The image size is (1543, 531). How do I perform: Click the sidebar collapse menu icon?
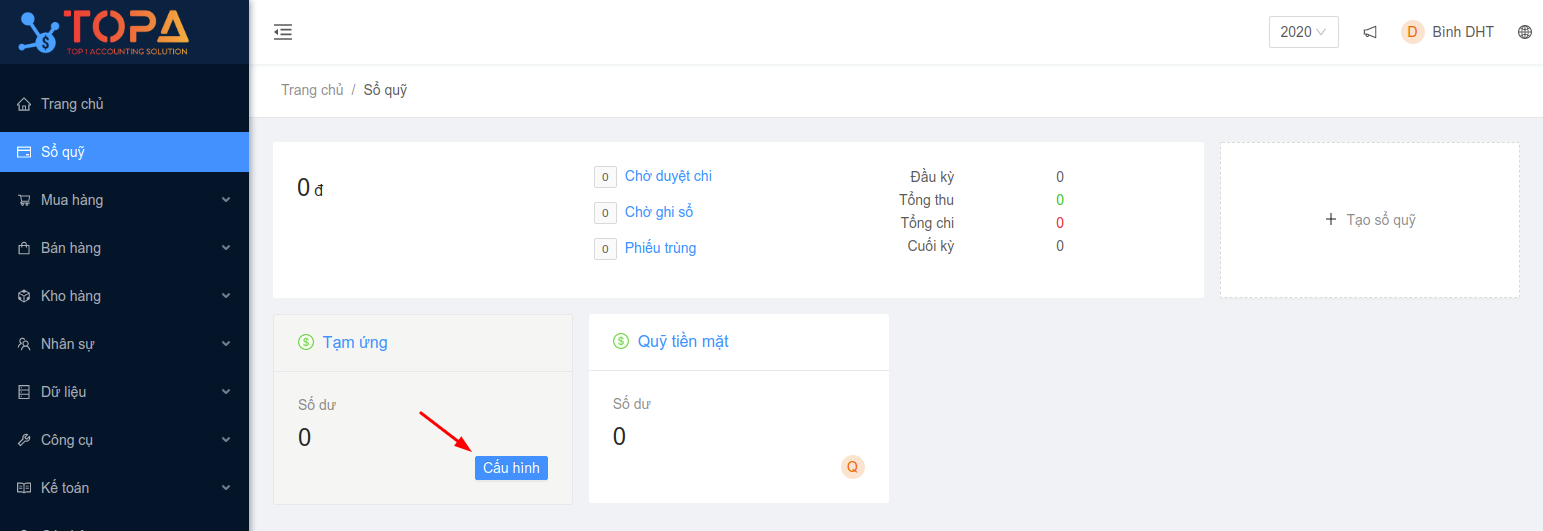point(283,32)
